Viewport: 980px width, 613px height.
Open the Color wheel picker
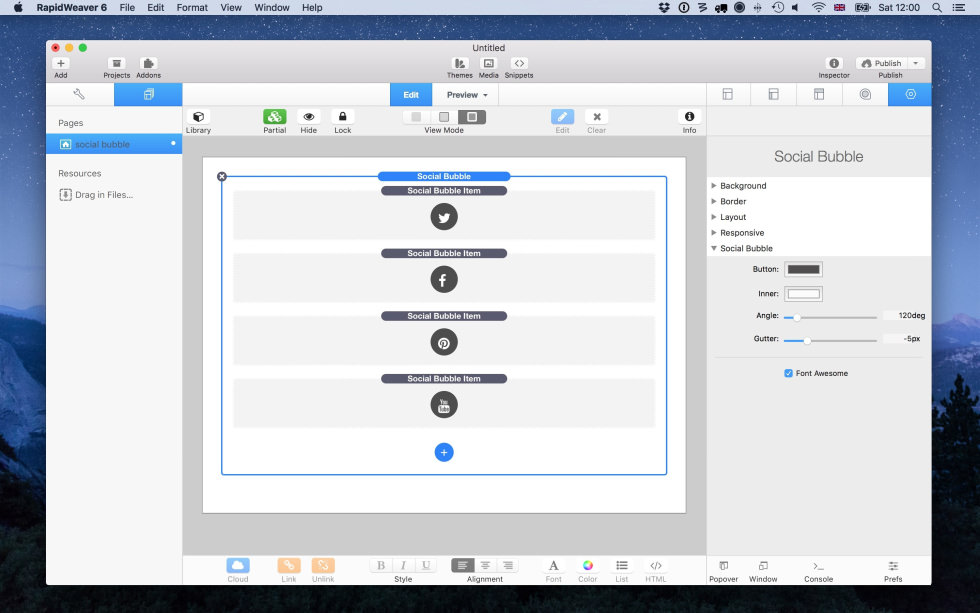[588, 566]
